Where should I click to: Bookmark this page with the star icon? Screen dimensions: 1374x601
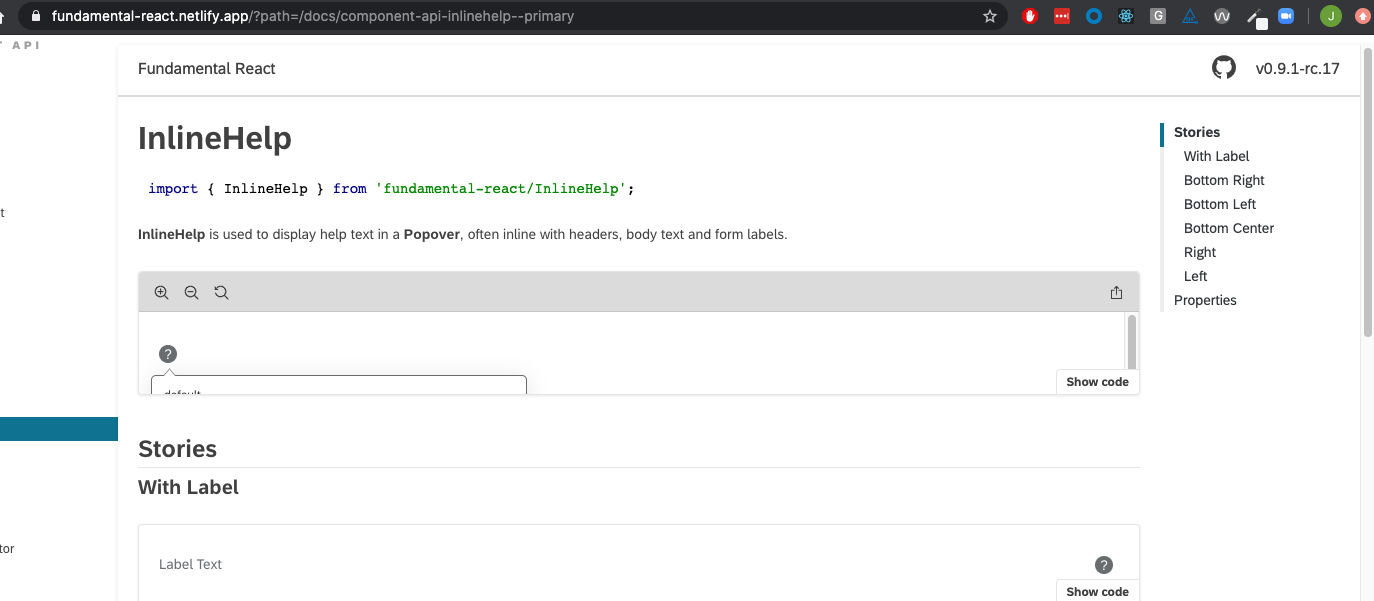coord(989,16)
